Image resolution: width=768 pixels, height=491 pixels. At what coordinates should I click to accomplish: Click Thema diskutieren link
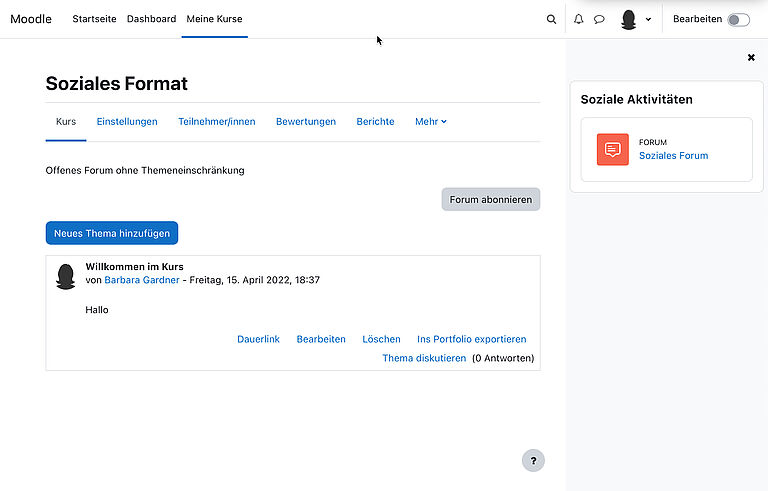tap(424, 358)
